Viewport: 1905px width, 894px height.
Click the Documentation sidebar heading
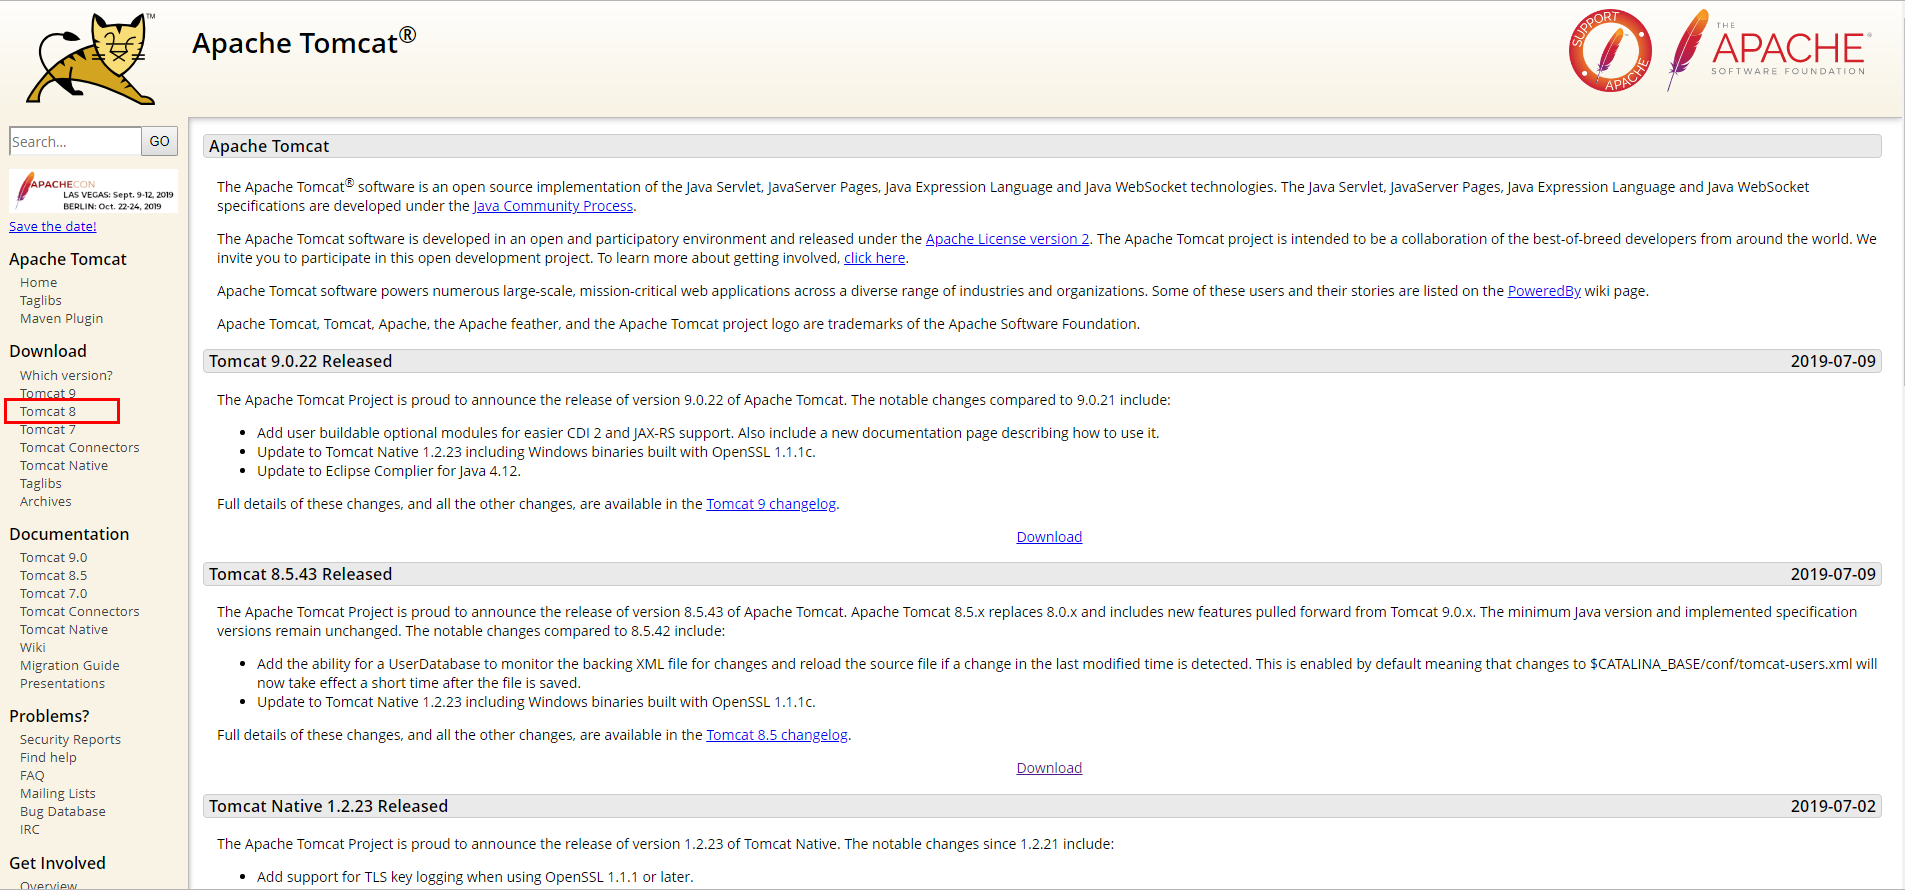(x=69, y=534)
